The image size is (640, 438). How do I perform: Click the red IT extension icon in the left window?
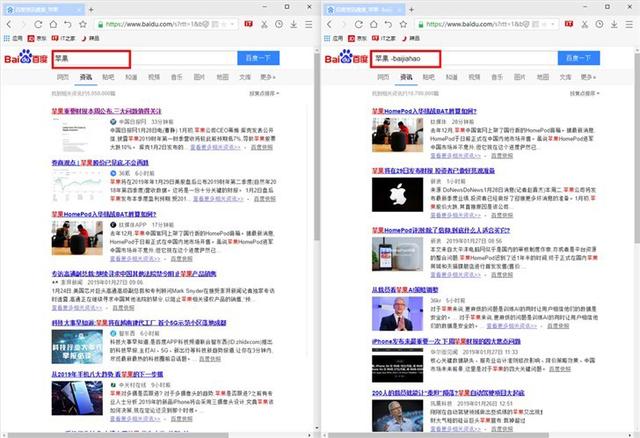click(x=248, y=24)
